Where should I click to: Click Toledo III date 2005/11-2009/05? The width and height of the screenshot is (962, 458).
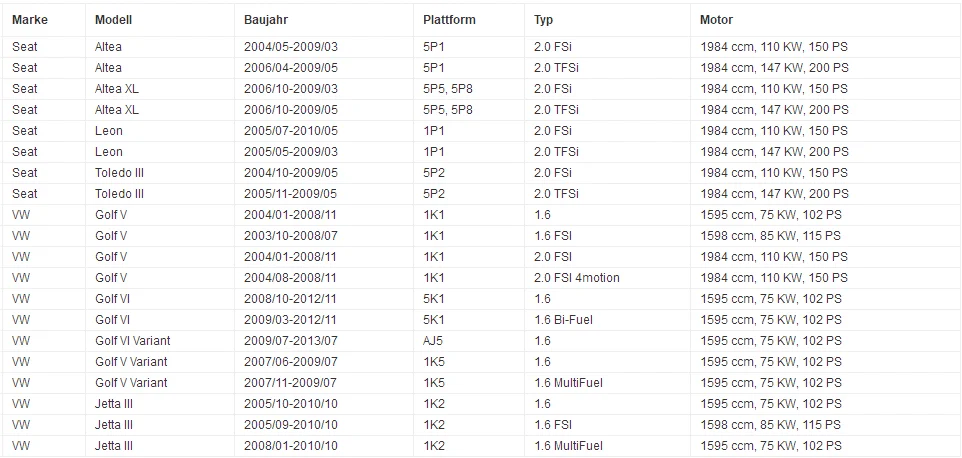pos(291,194)
